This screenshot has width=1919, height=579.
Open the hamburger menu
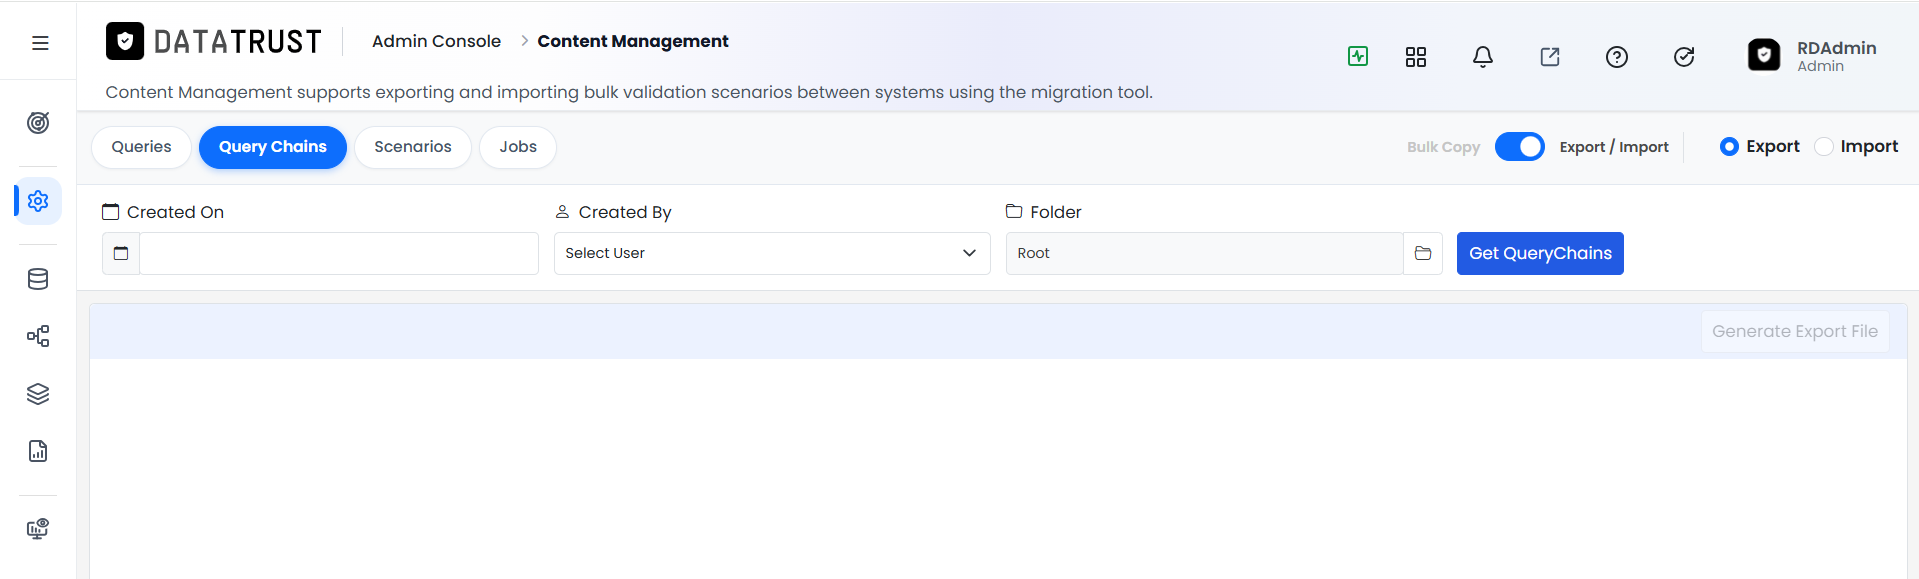(x=40, y=43)
